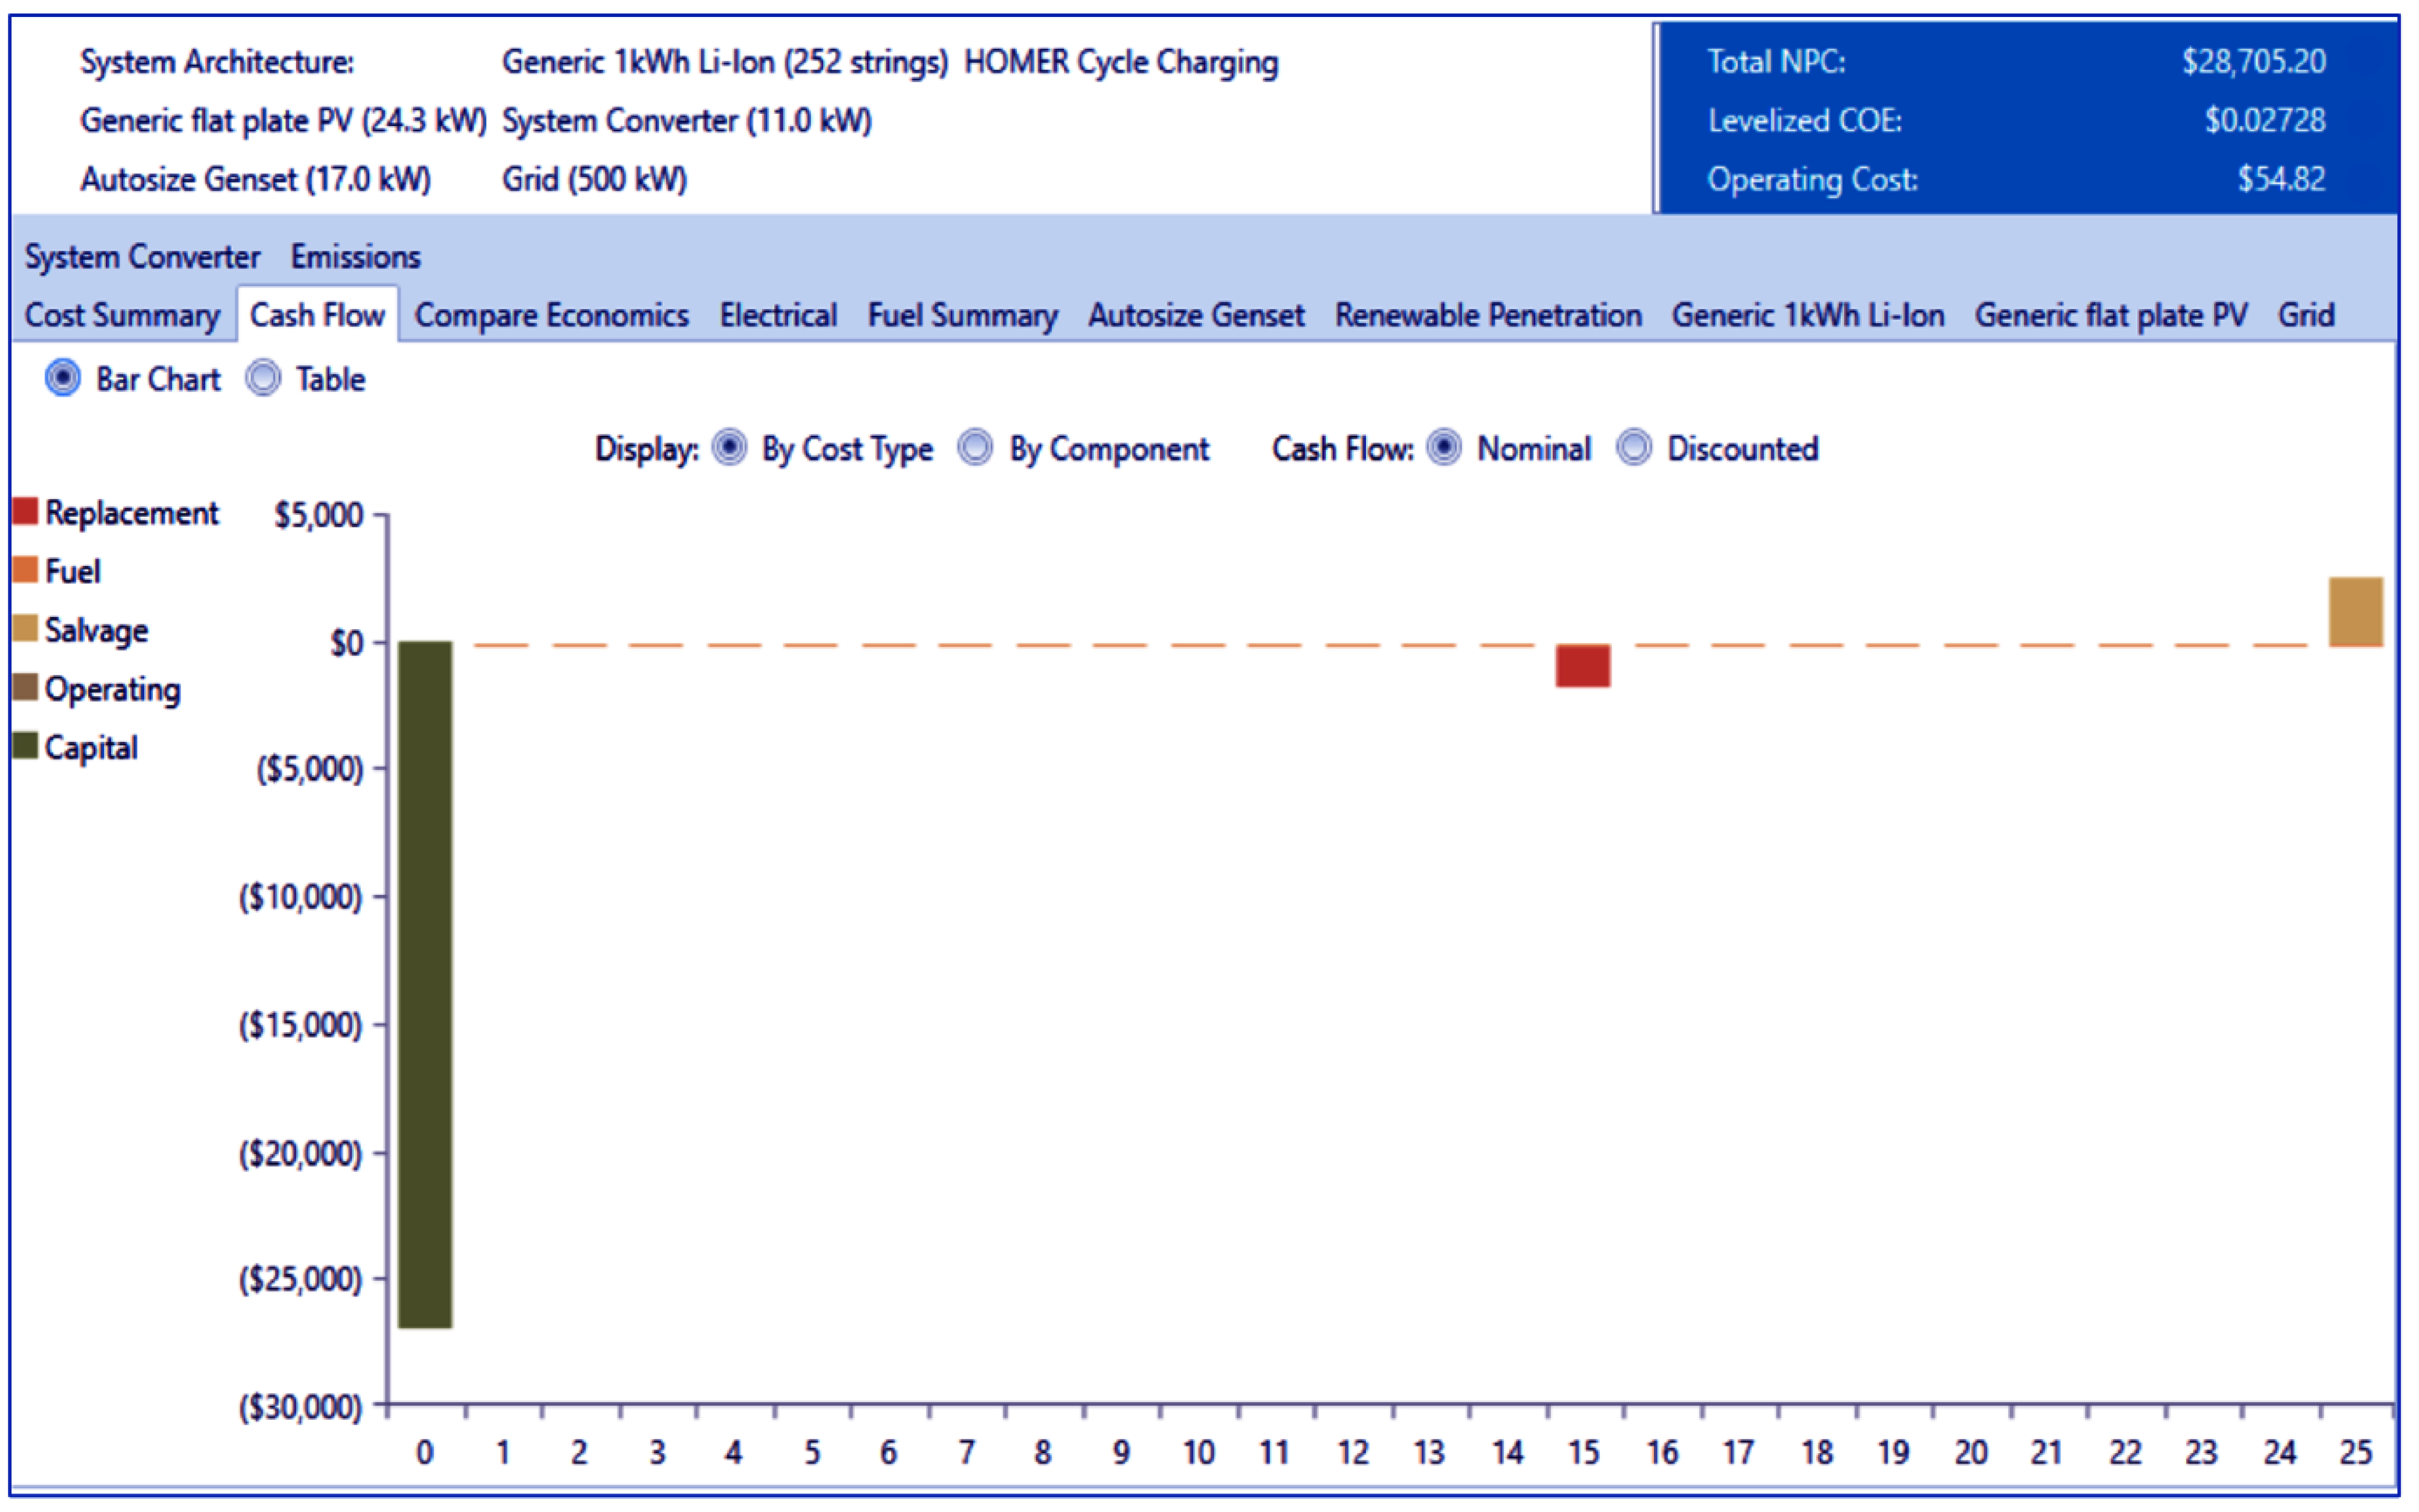Screen dimensions: 2419x1512
Task: Open the Emissions tab
Action: pyautogui.click(x=356, y=257)
